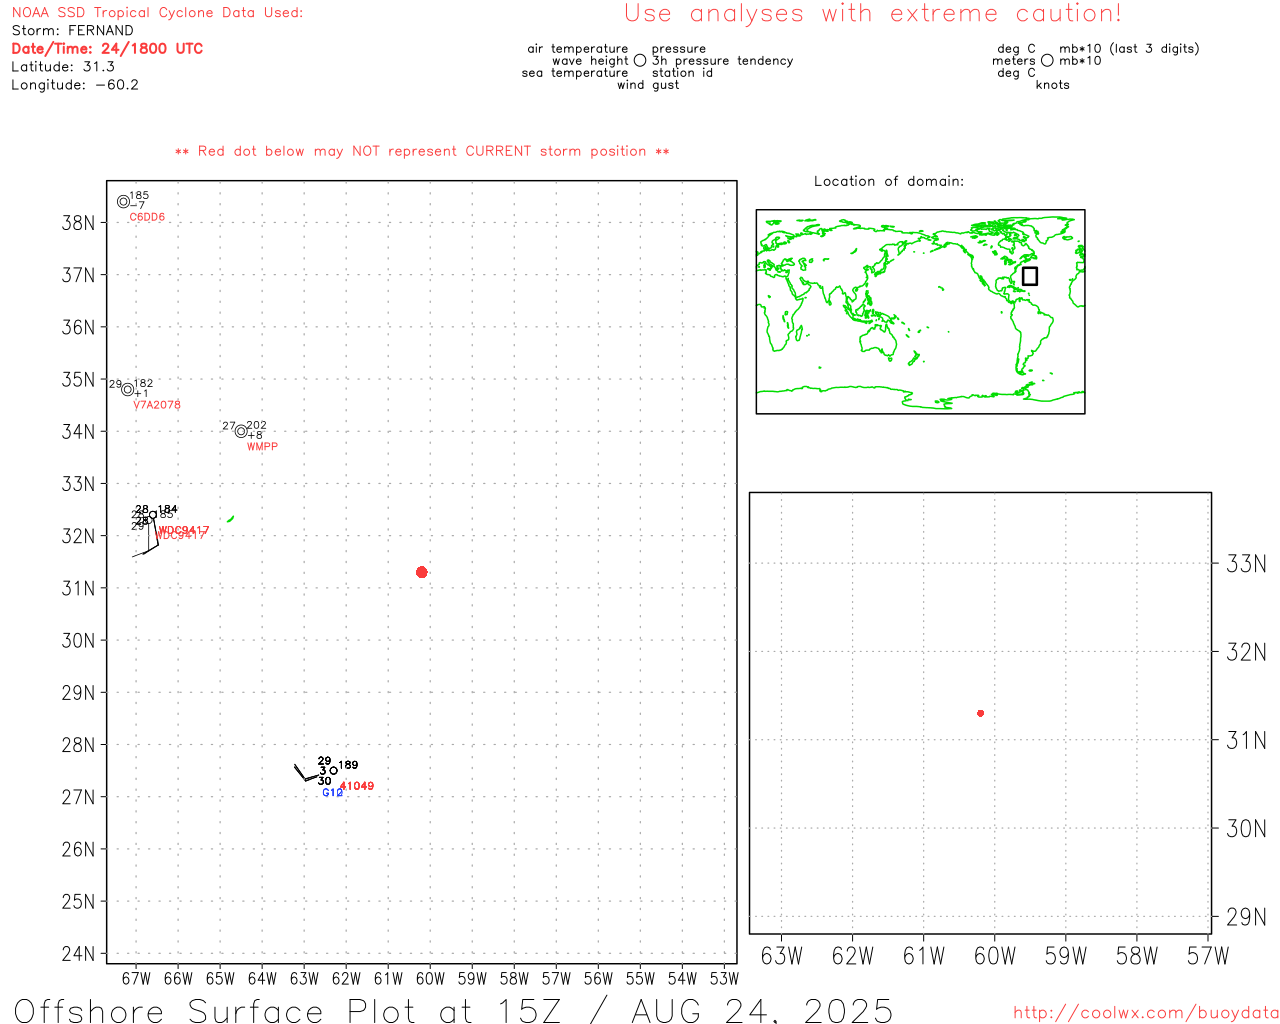The width and height of the screenshot is (1280, 1024).
Task: Click '3h pressure tendency' legend text
Action: 722,60
